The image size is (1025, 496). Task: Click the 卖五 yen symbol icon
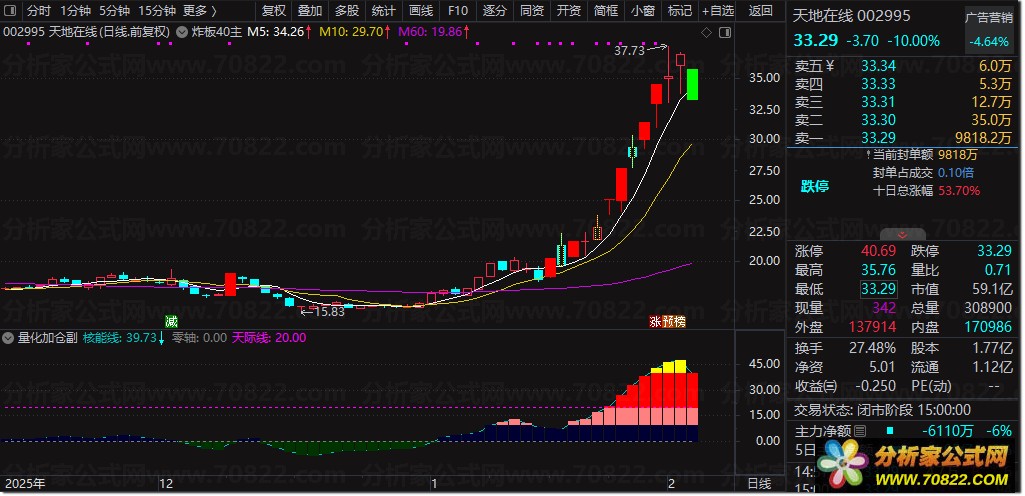click(830, 65)
